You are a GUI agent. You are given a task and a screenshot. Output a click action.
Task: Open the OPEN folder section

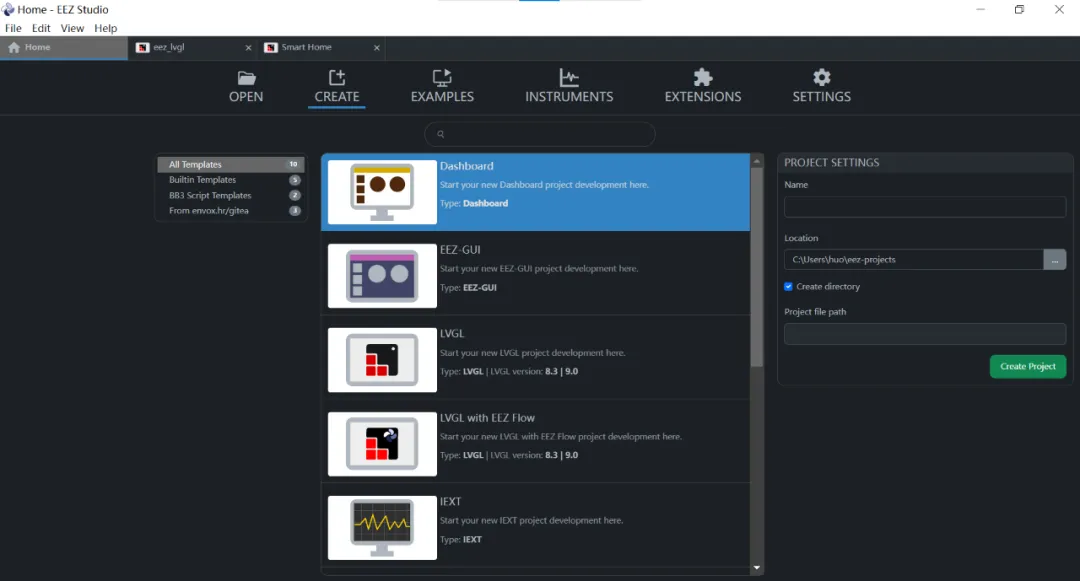246,87
